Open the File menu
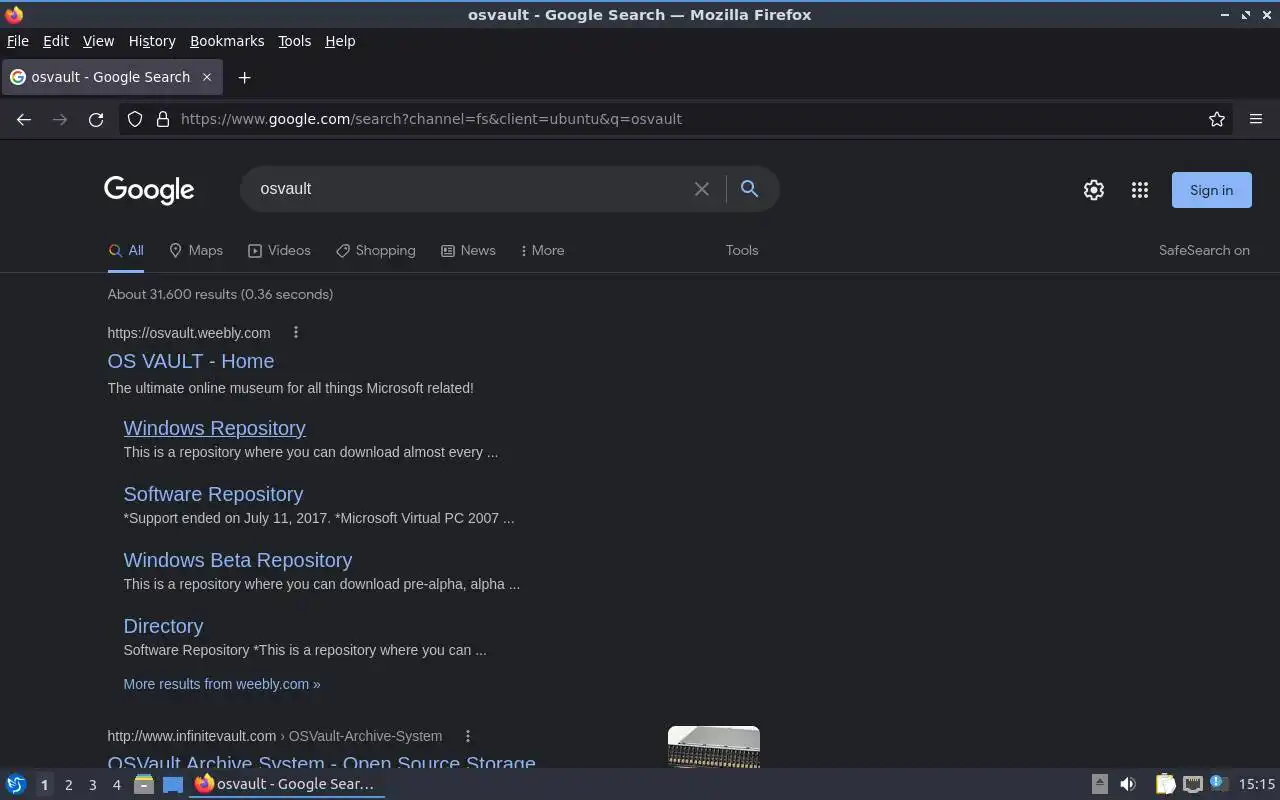Screen dimensions: 1280x800 click(x=18, y=41)
